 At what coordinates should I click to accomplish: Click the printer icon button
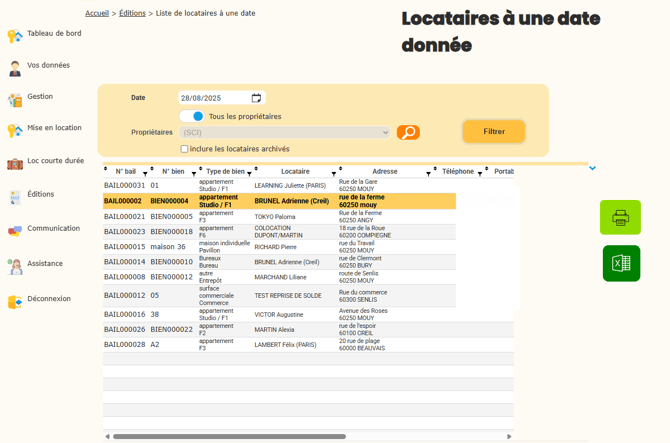pos(620,217)
